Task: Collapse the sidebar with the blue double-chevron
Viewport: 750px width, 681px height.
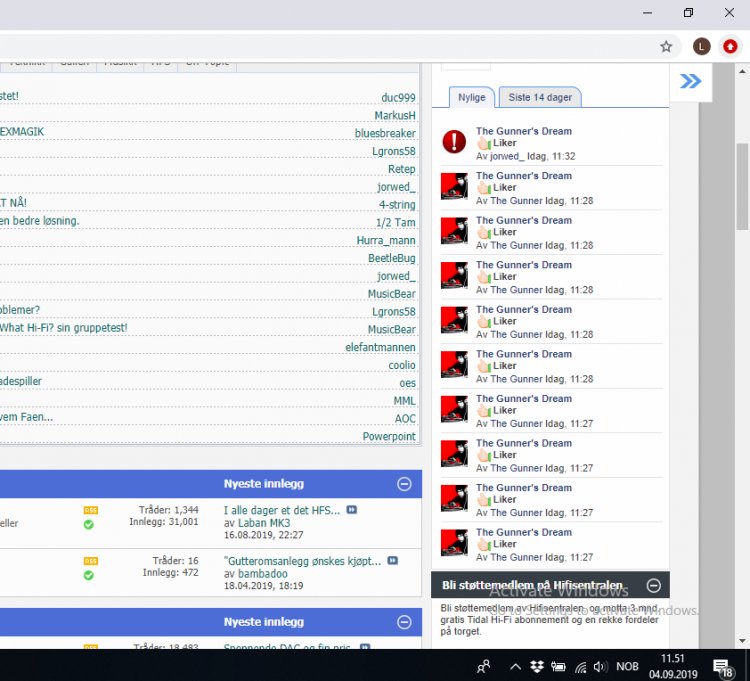Action: (690, 81)
